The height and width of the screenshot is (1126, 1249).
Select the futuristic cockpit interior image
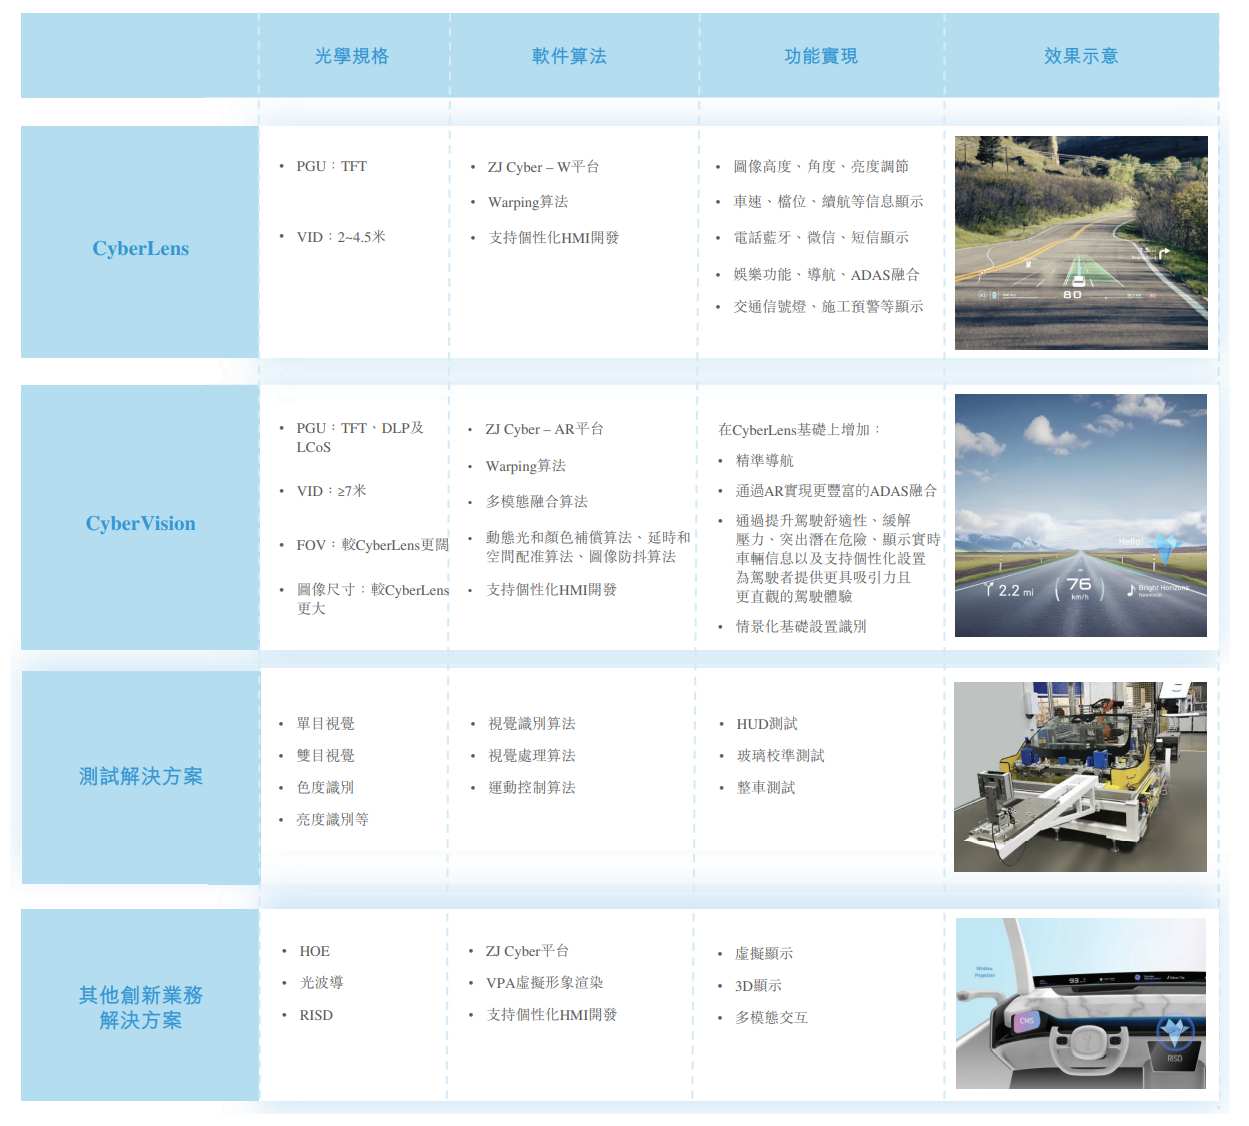tap(1080, 1003)
